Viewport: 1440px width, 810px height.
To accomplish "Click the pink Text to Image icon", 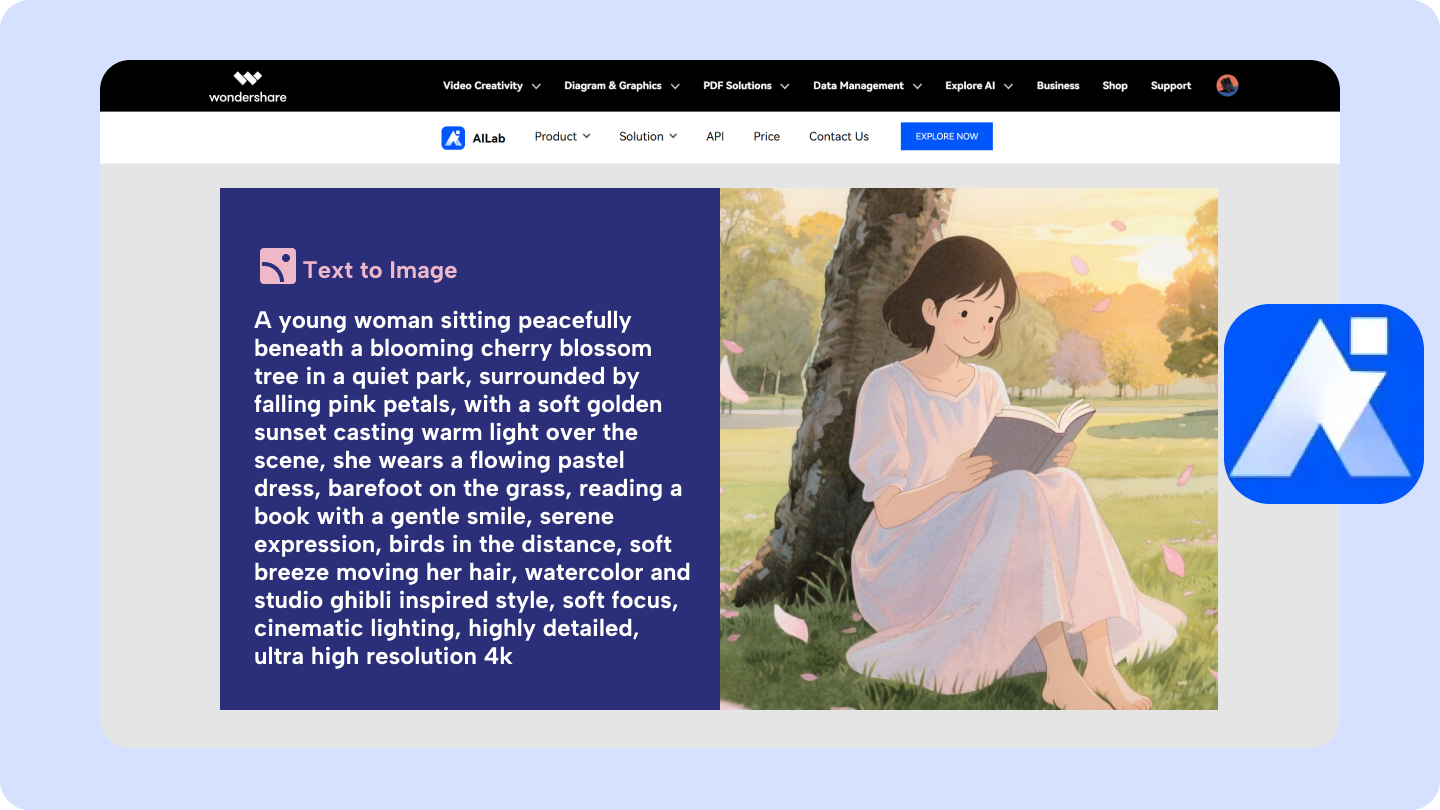I will point(277,267).
